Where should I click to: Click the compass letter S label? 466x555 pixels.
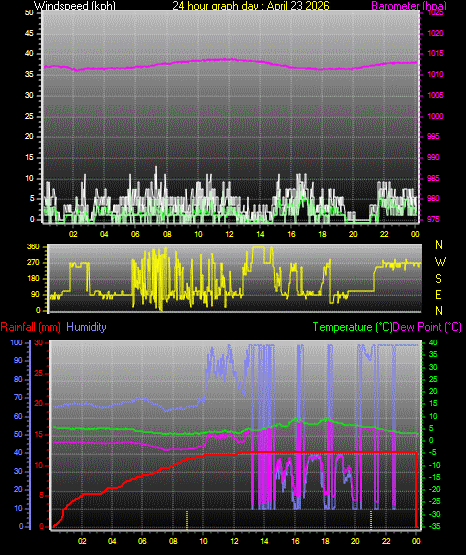[x=438, y=279]
